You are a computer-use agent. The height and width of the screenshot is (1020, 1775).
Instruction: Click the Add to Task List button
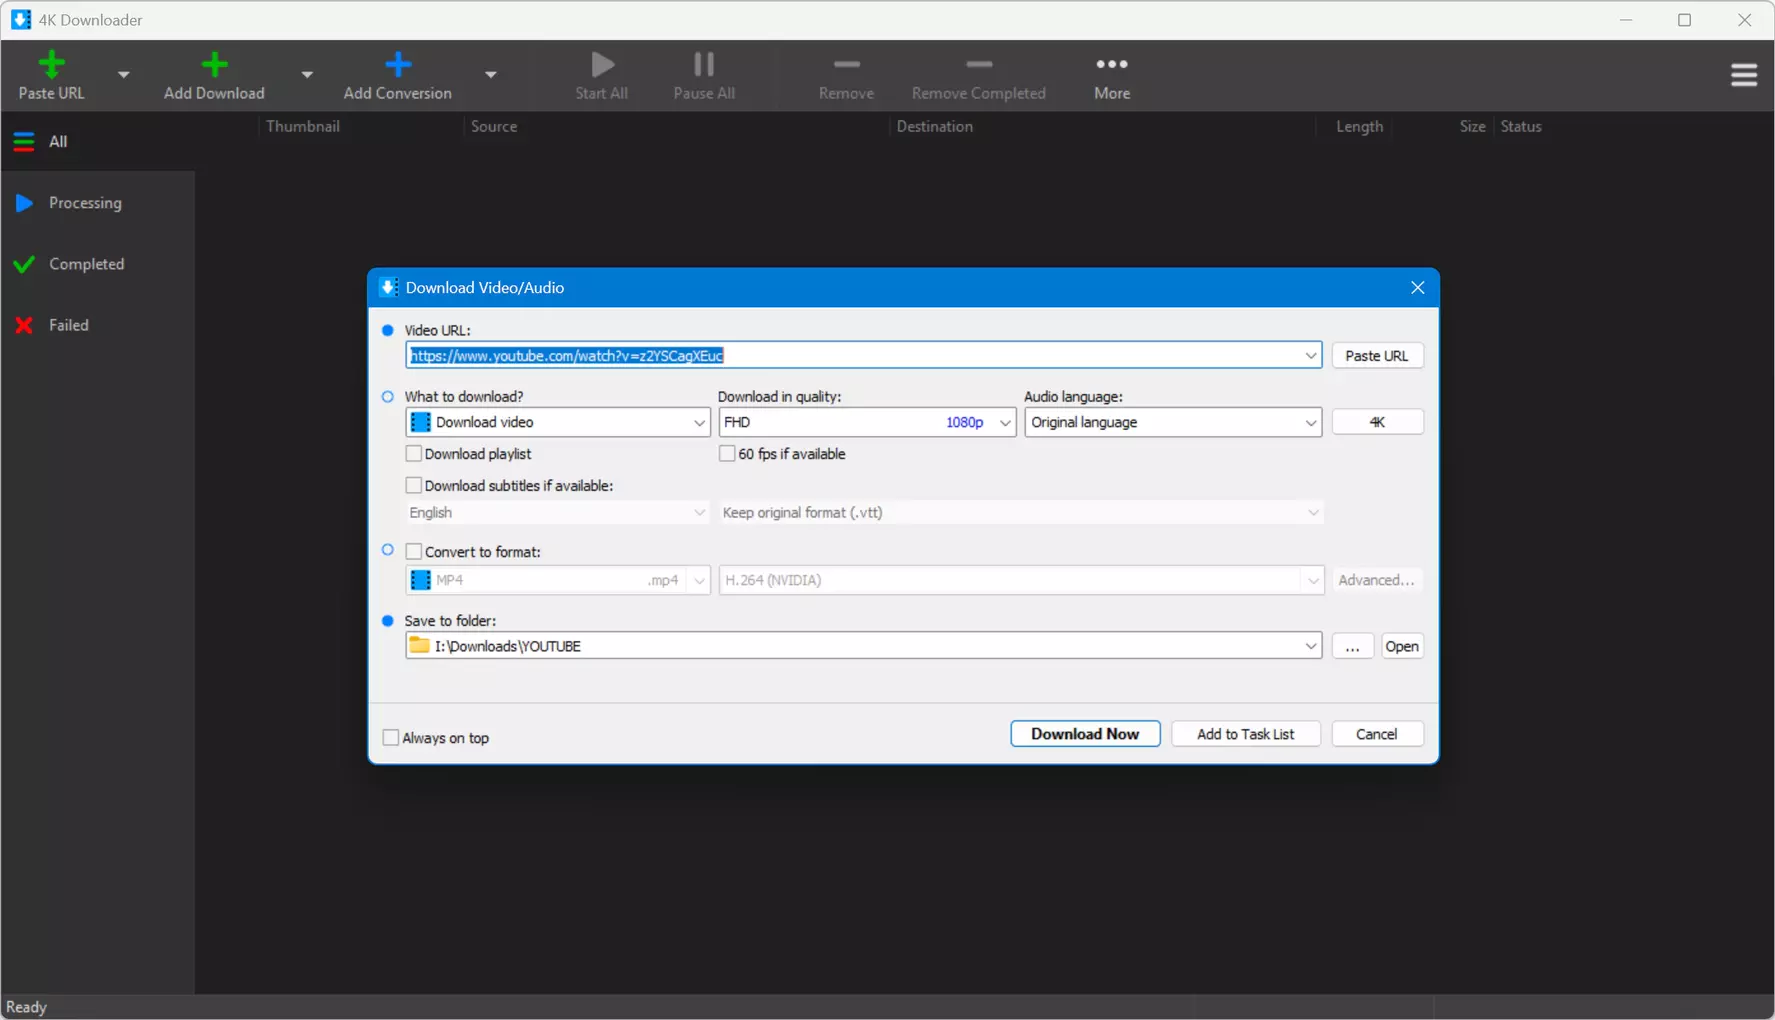pos(1246,734)
